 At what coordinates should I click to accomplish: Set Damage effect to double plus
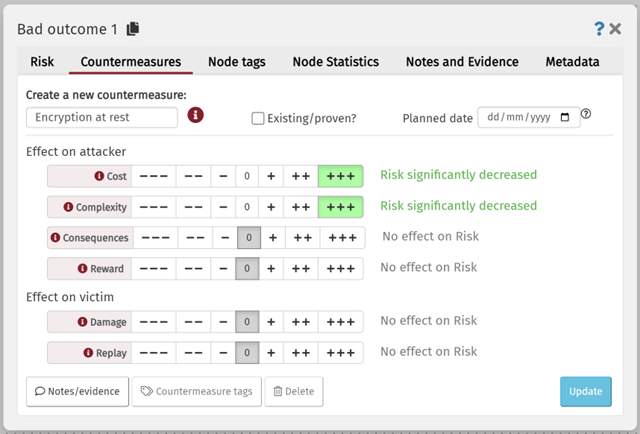point(299,322)
